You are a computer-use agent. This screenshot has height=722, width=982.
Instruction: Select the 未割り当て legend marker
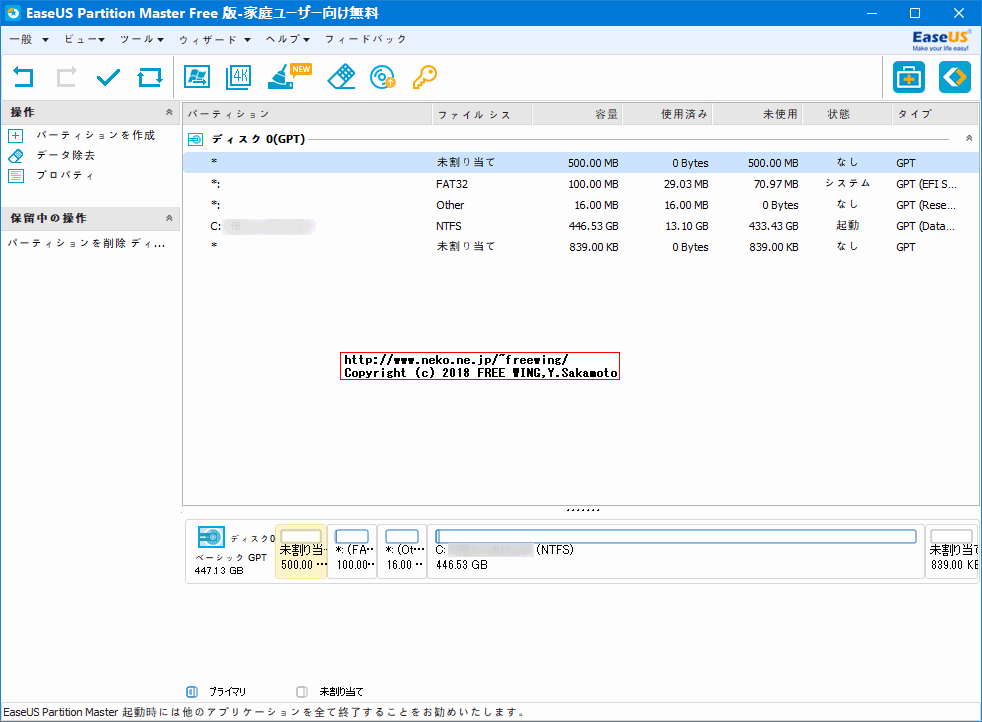pyautogui.click(x=302, y=691)
